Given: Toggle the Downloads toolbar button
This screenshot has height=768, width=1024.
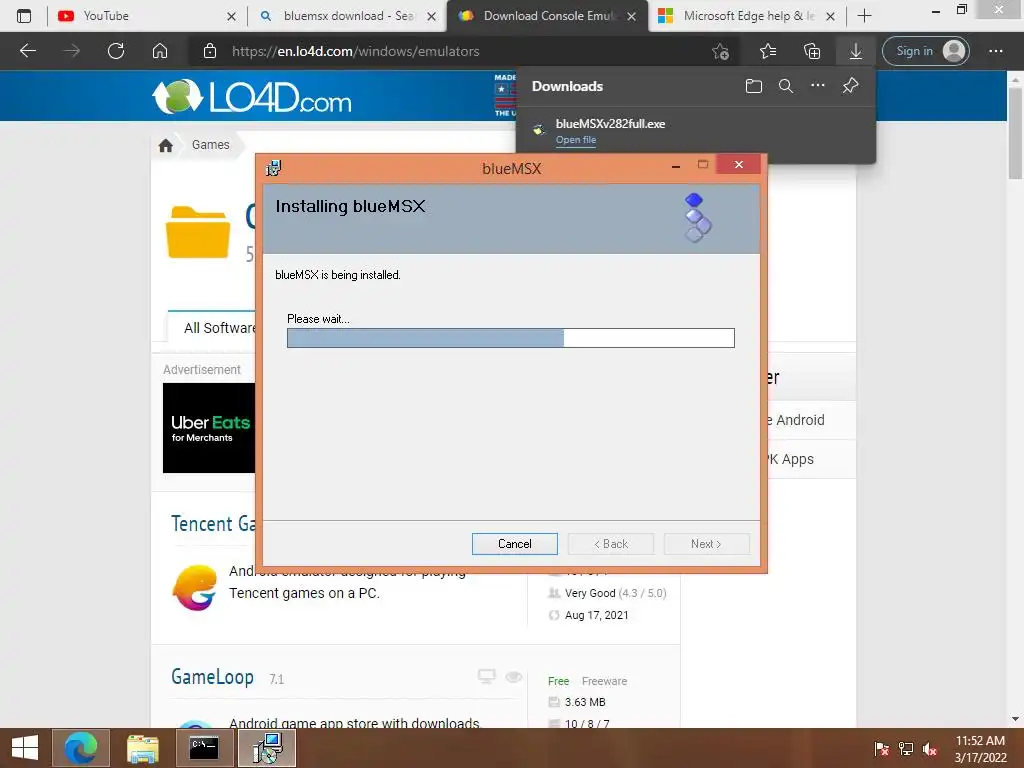Looking at the screenshot, I should pyautogui.click(x=856, y=51).
